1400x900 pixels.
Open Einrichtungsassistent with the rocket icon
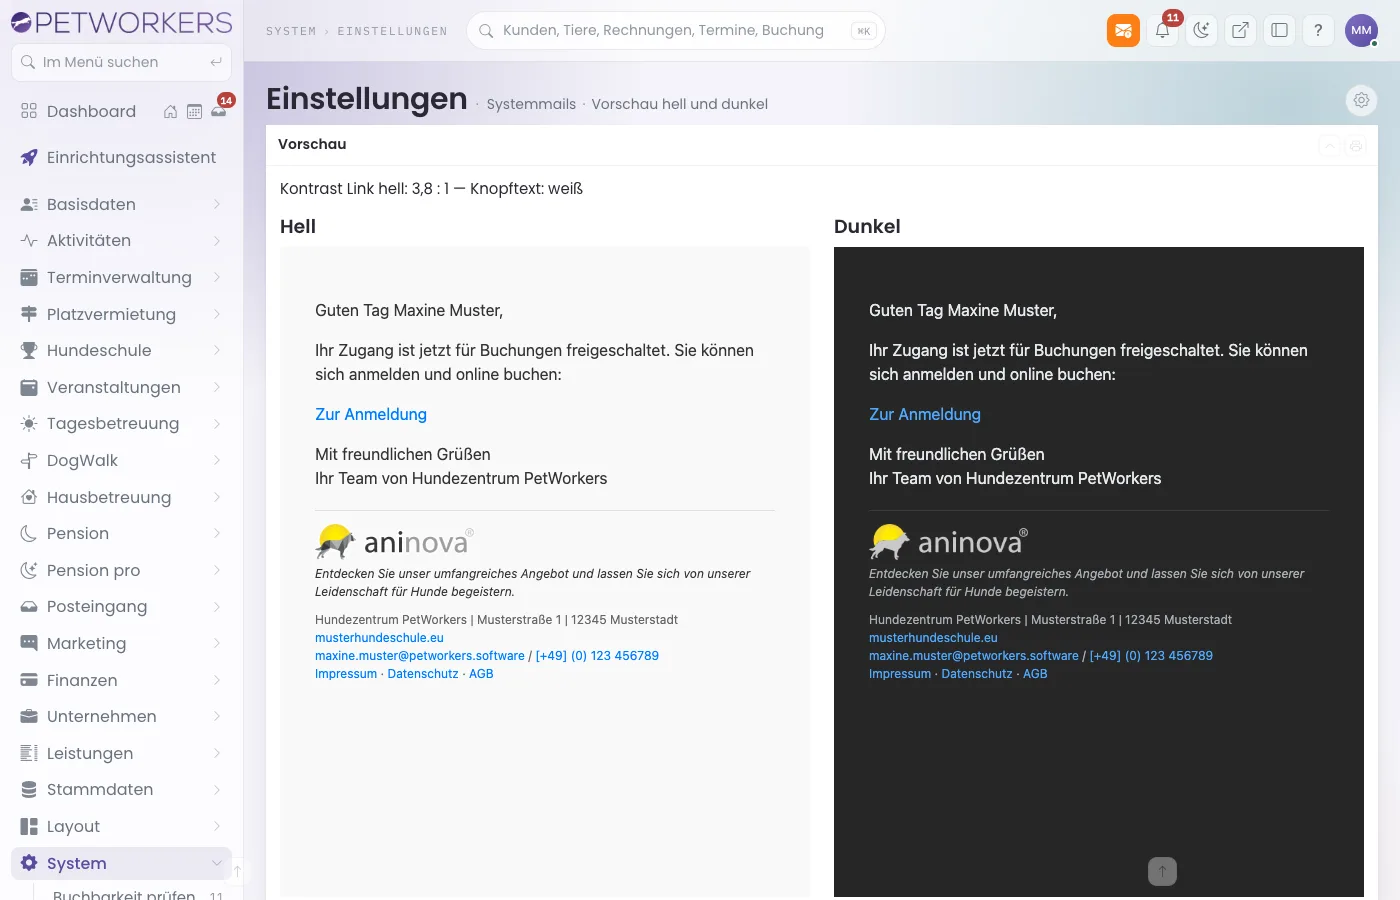(x=121, y=157)
